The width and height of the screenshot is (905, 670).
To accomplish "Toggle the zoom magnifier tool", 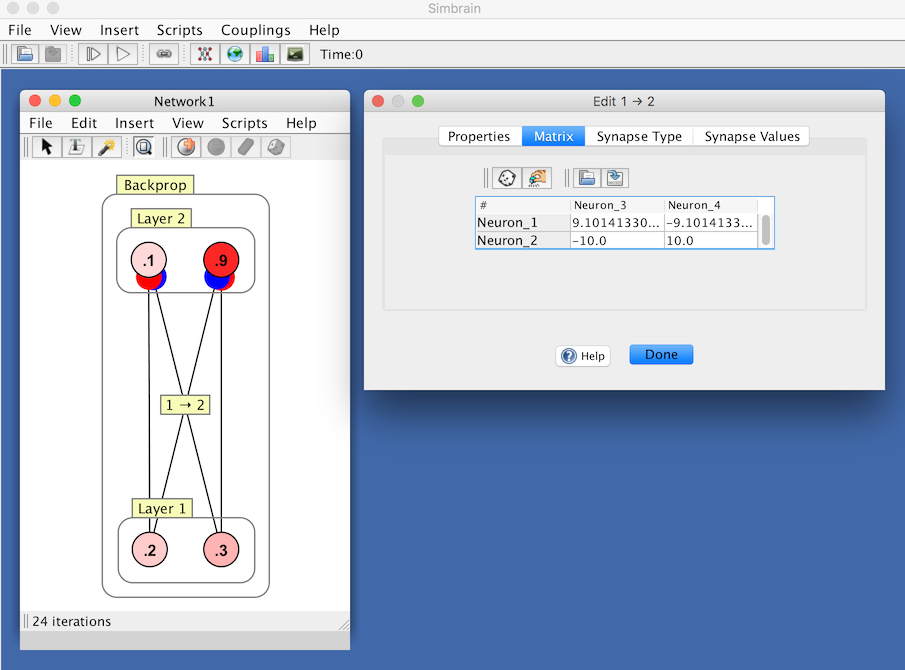I will 144,147.
